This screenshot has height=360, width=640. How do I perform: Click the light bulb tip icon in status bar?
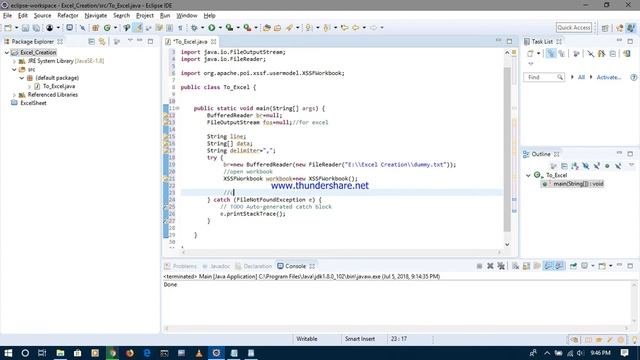(635, 340)
